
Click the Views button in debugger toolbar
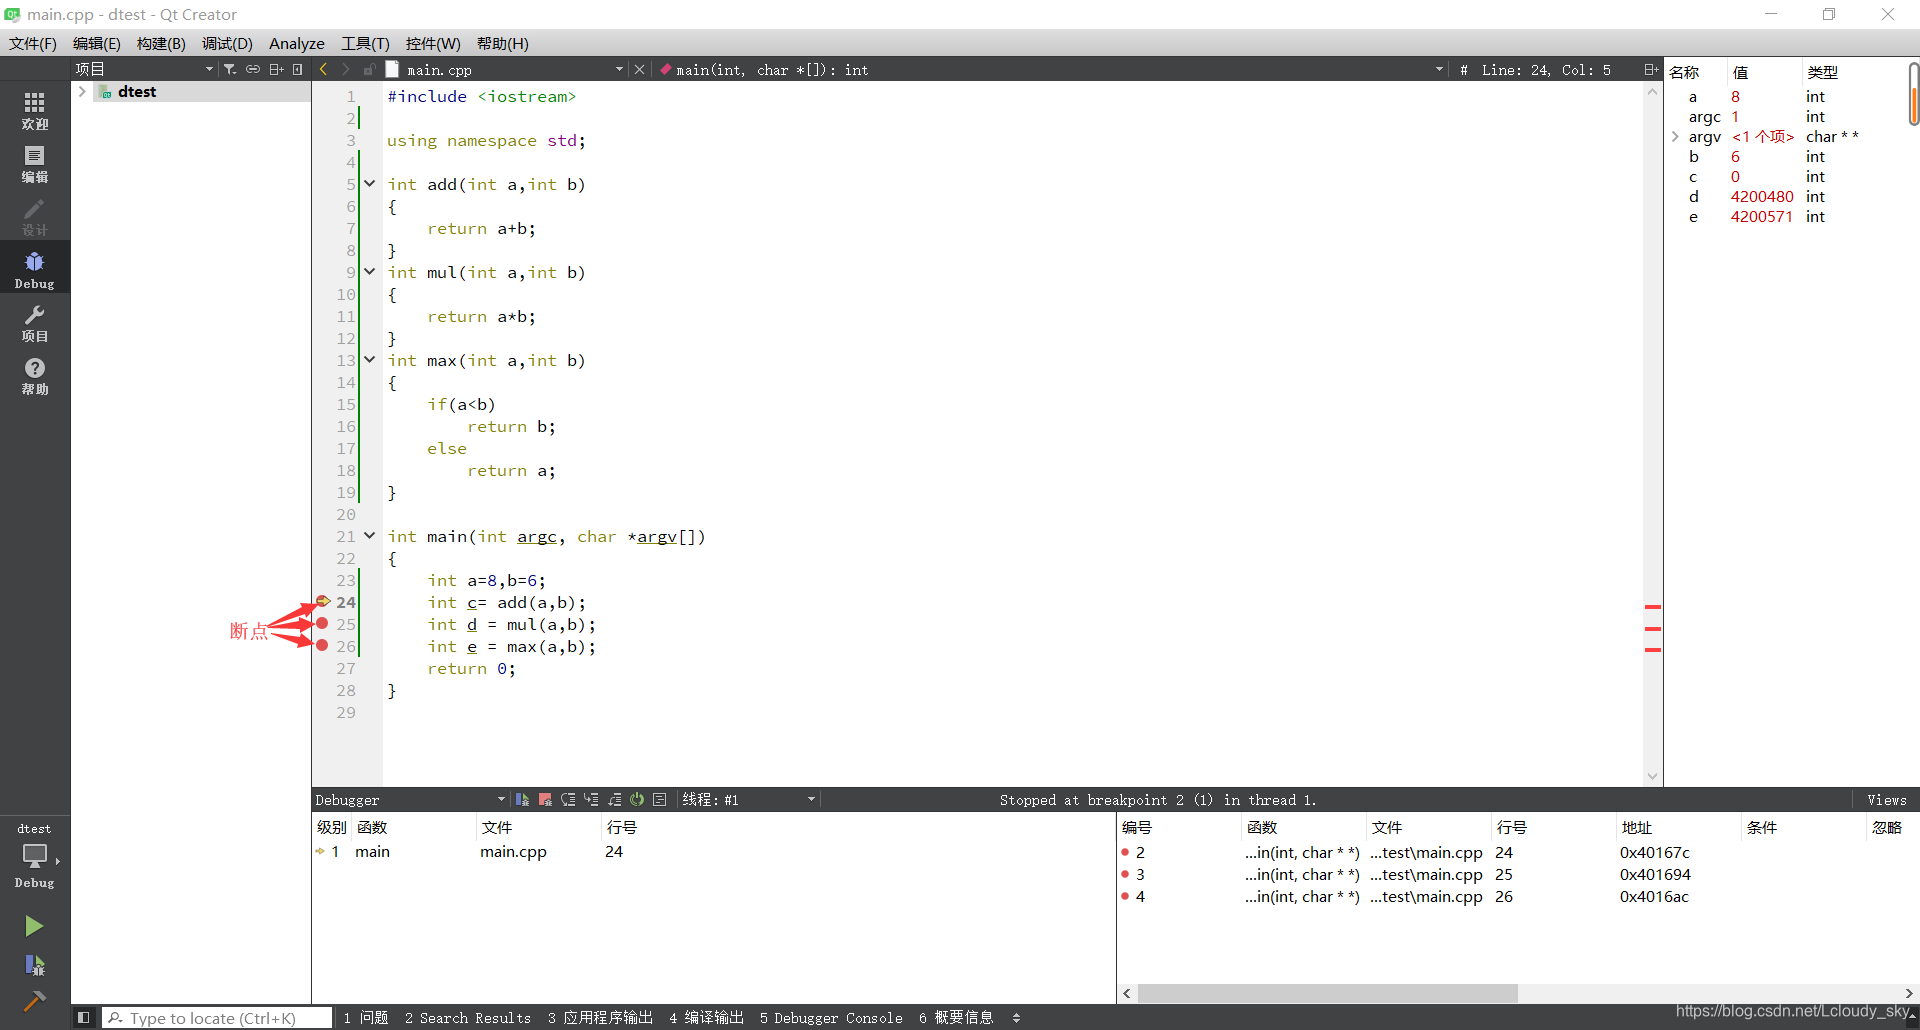pyautogui.click(x=1886, y=799)
